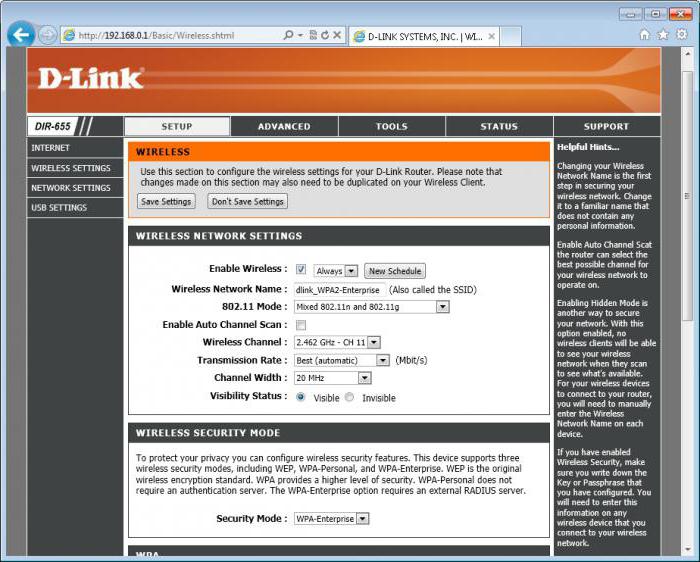Open address bar search dropdown arrow
Viewport: 700px width, 562px height.
(x=300, y=35)
